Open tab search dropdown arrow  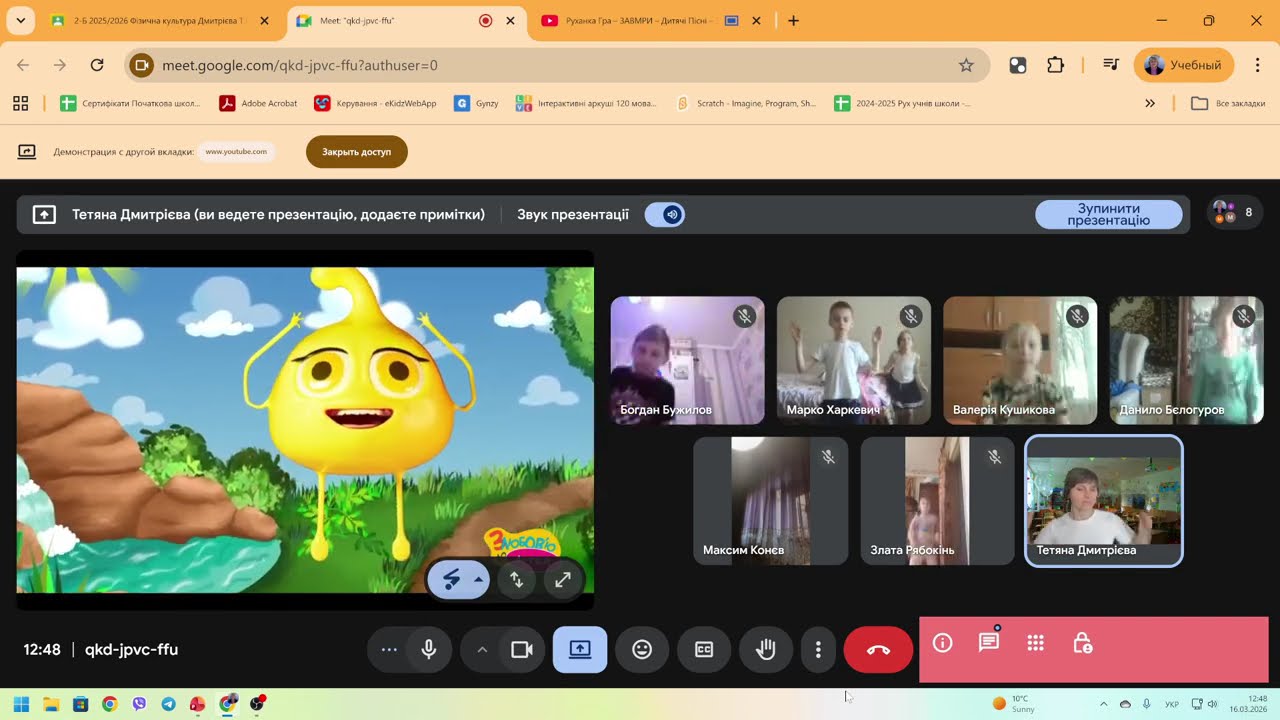click(21, 21)
